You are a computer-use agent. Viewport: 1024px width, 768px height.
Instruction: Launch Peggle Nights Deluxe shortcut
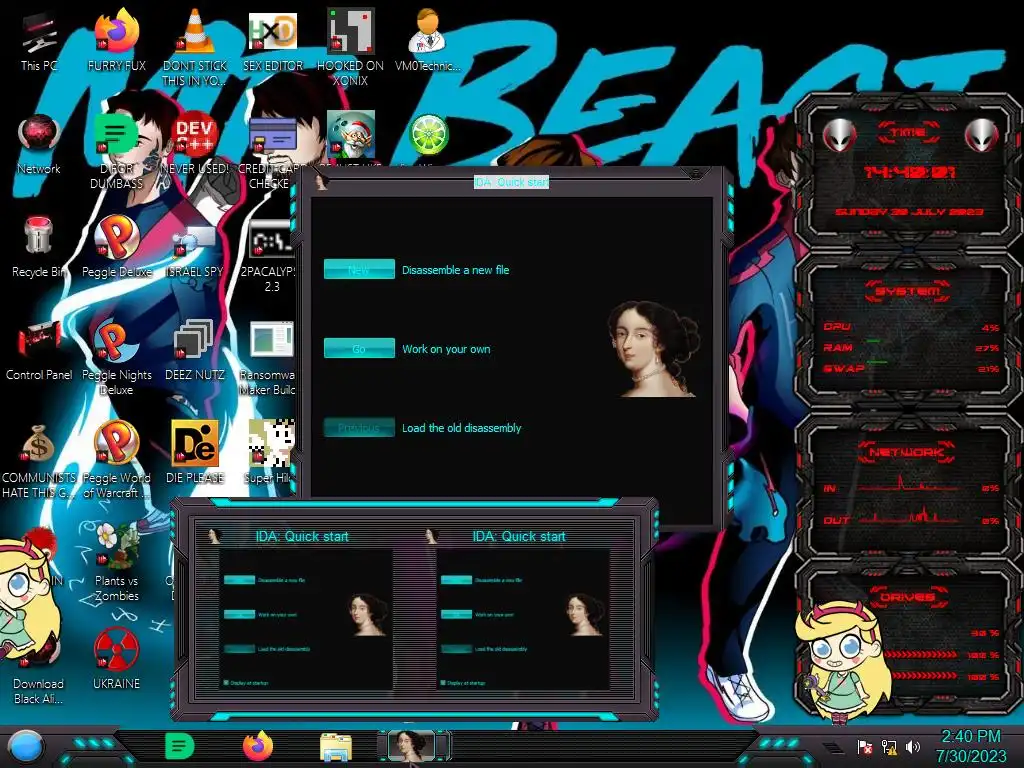click(116, 357)
